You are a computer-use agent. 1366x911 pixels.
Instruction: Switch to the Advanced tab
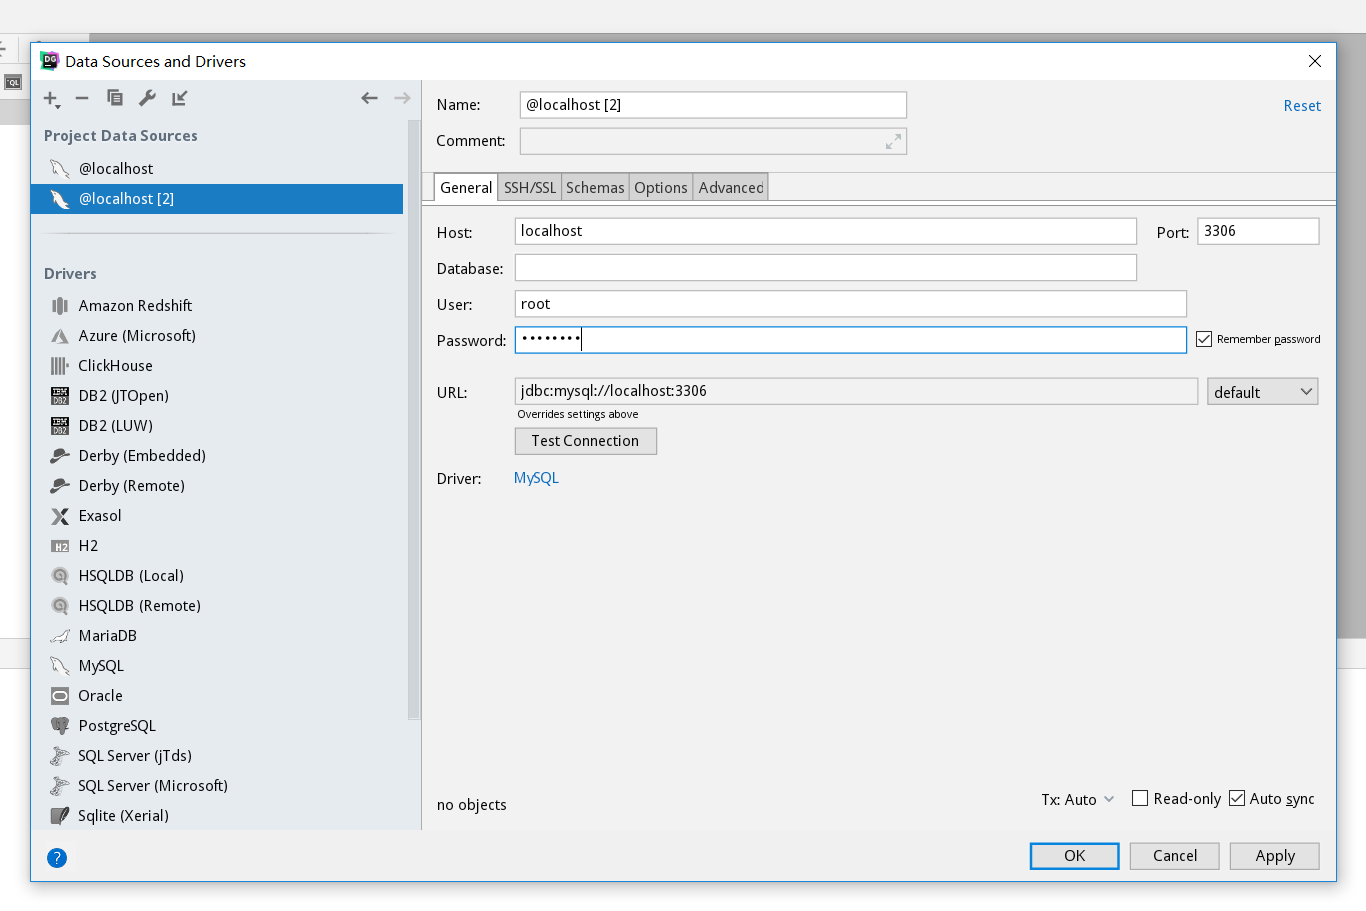click(731, 188)
